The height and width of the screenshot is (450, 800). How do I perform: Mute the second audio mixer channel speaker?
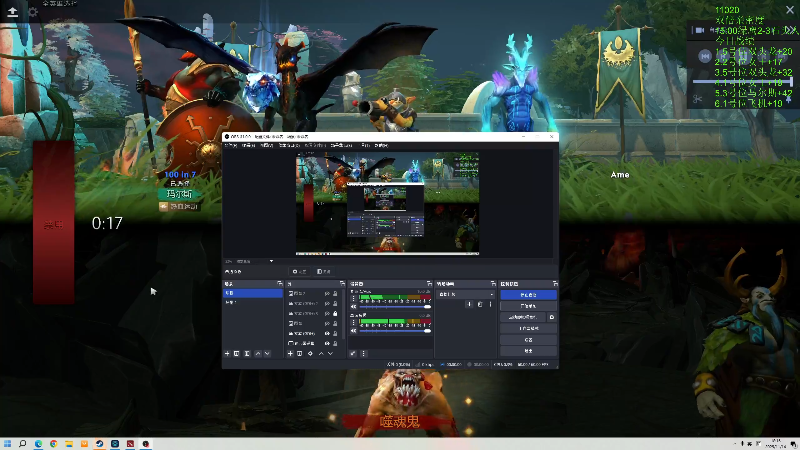tap(354, 331)
